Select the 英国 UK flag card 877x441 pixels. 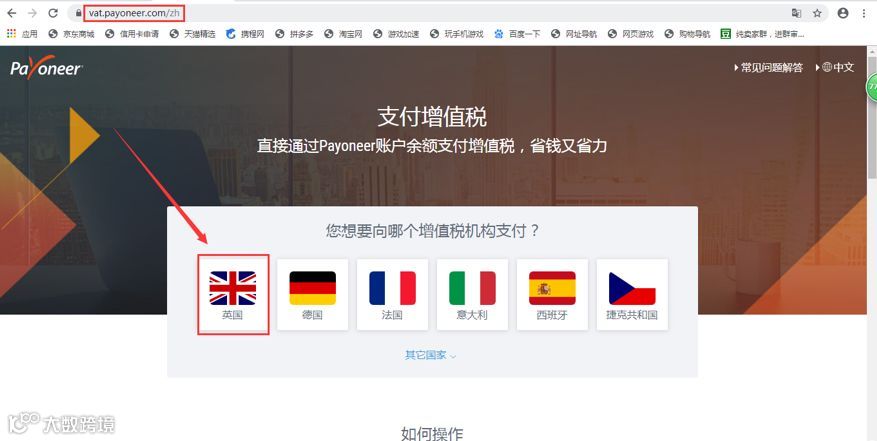coord(233,294)
